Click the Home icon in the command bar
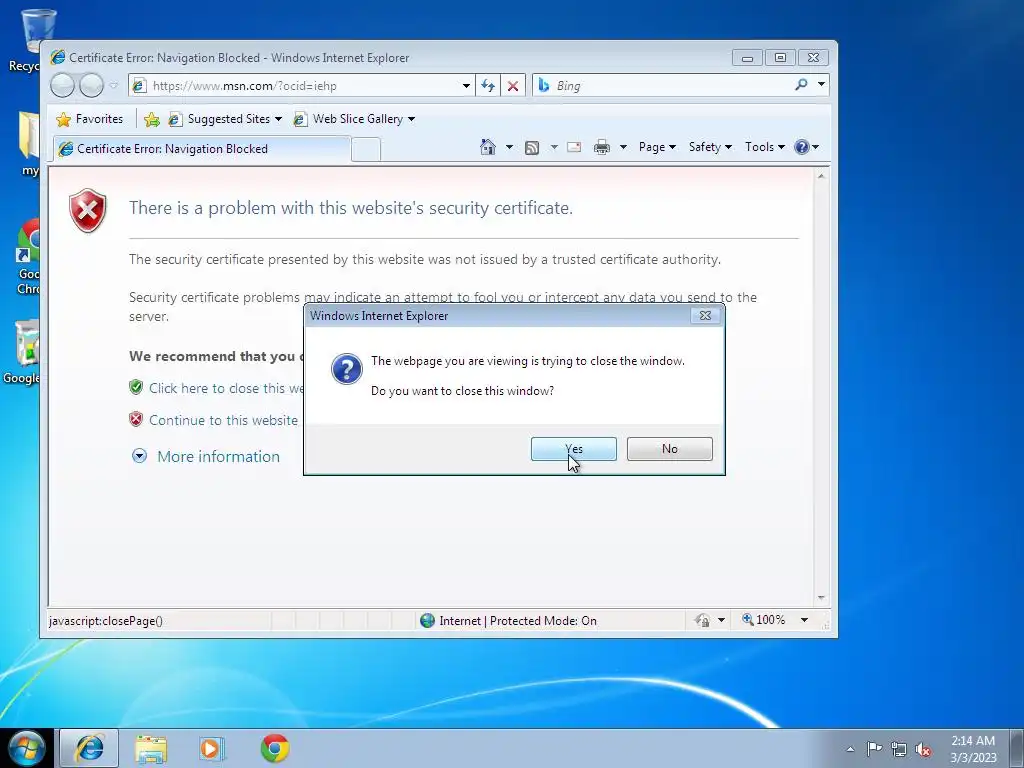The width and height of the screenshot is (1024, 768). click(487, 147)
